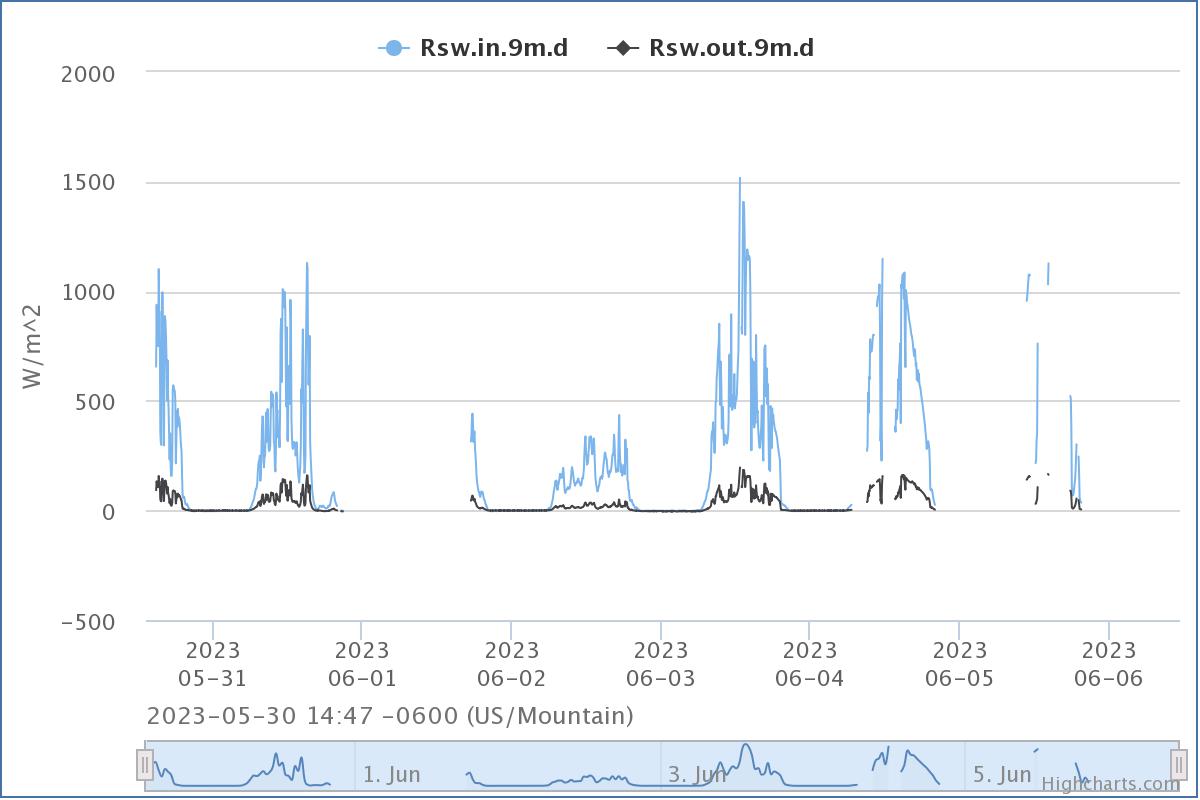1200x800 pixels.
Task: Click the 2023-05-30 14:47 timestamp text
Action: [390, 716]
